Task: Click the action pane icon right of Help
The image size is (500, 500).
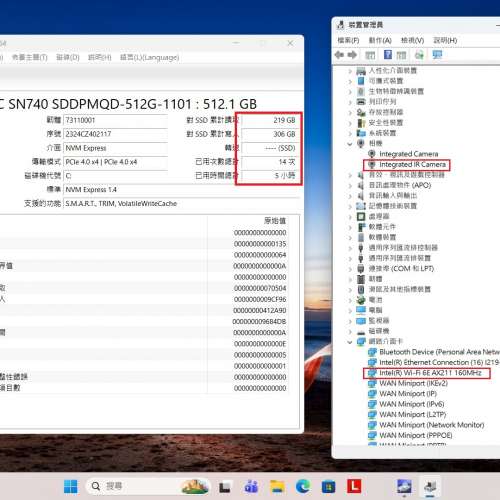Action: [x=401, y=55]
